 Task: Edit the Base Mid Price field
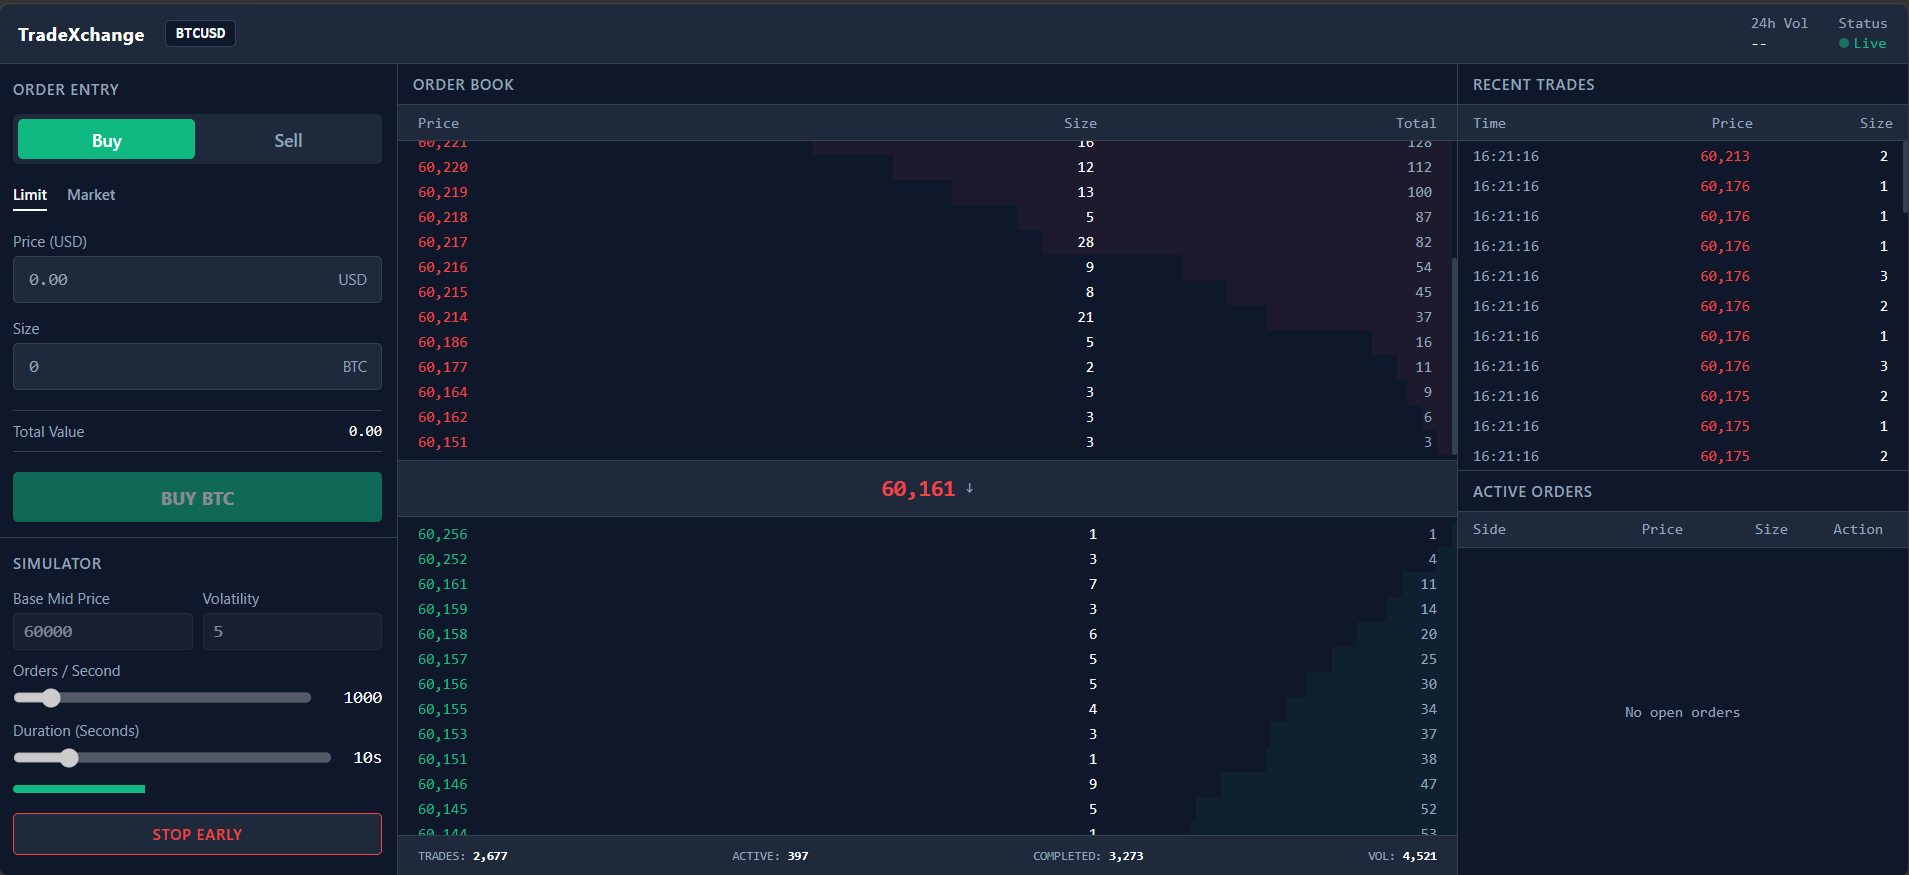[x=102, y=632]
